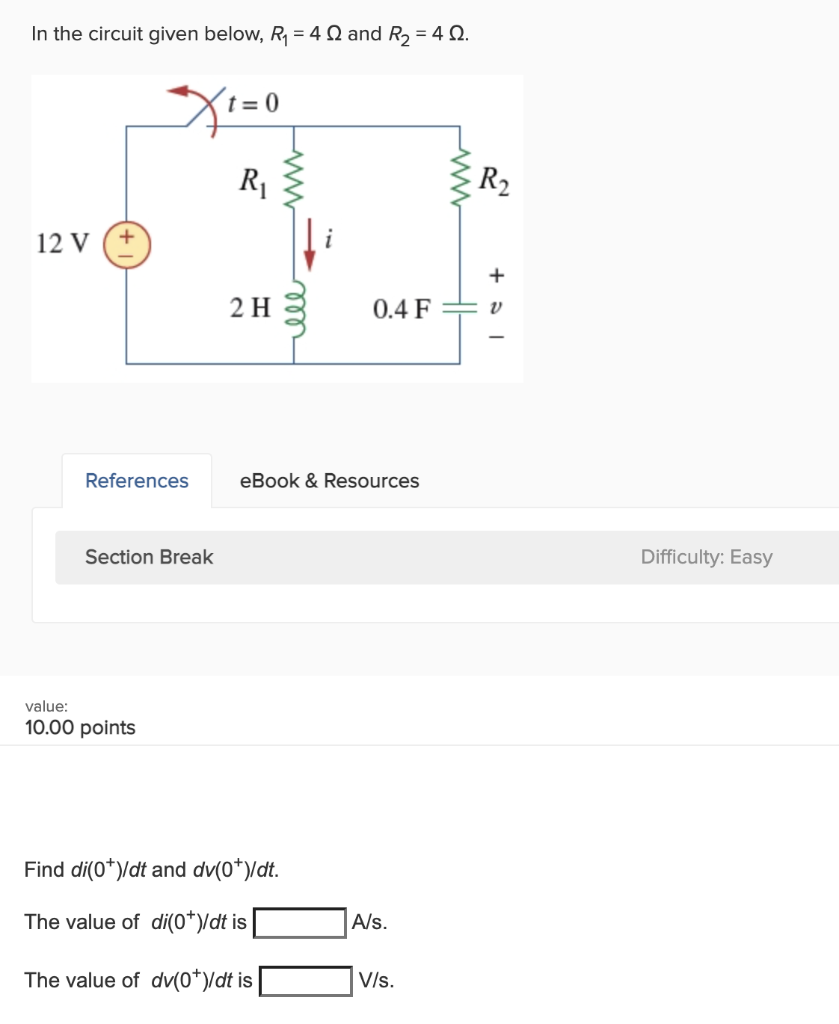This screenshot has width=839, height=1024.
Task: Open the eBook & Resources tab
Action: click(x=330, y=481)
